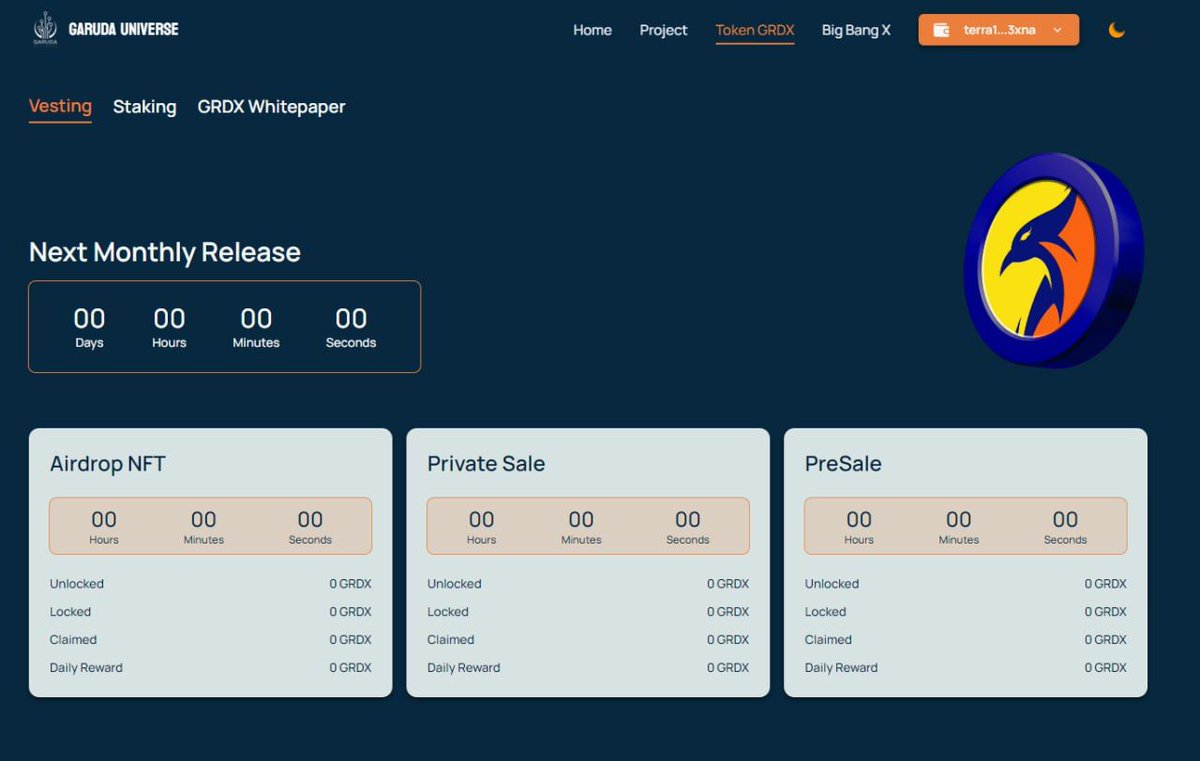Click Private Sale Hours countdown
This screenshot has height=761, width=1200.
point(481,519)
